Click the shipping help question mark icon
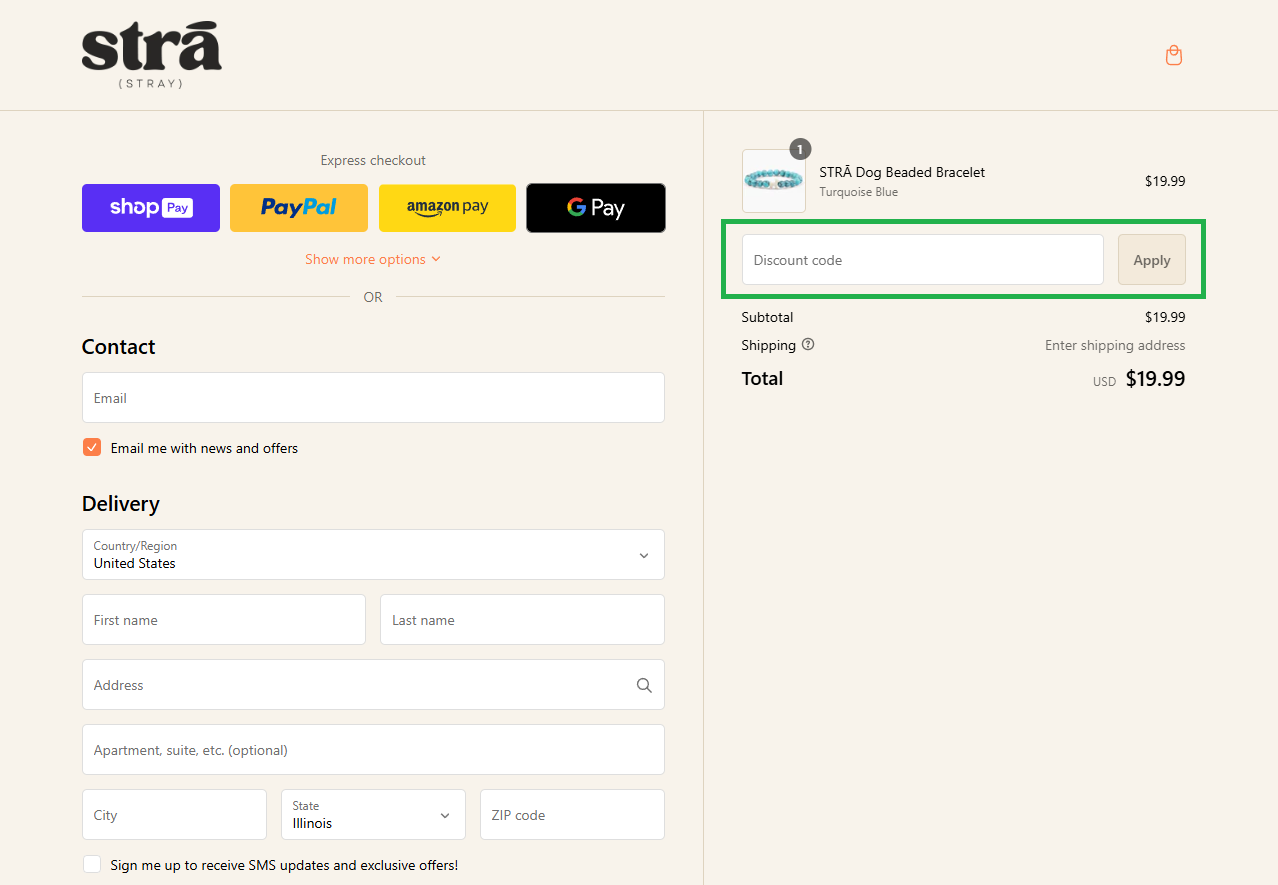 pyautogui.click(x=808, y=345)
